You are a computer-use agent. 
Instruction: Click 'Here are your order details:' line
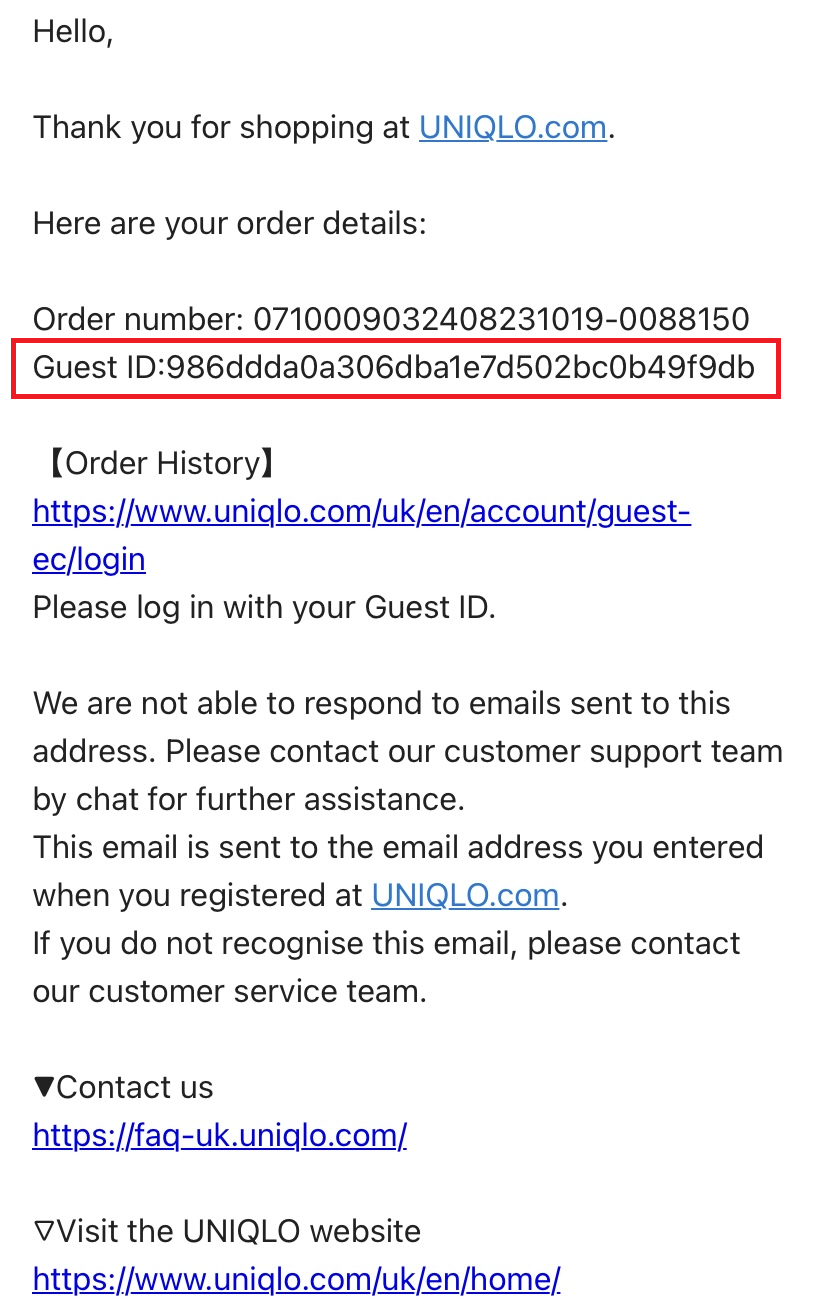[229, 224]
